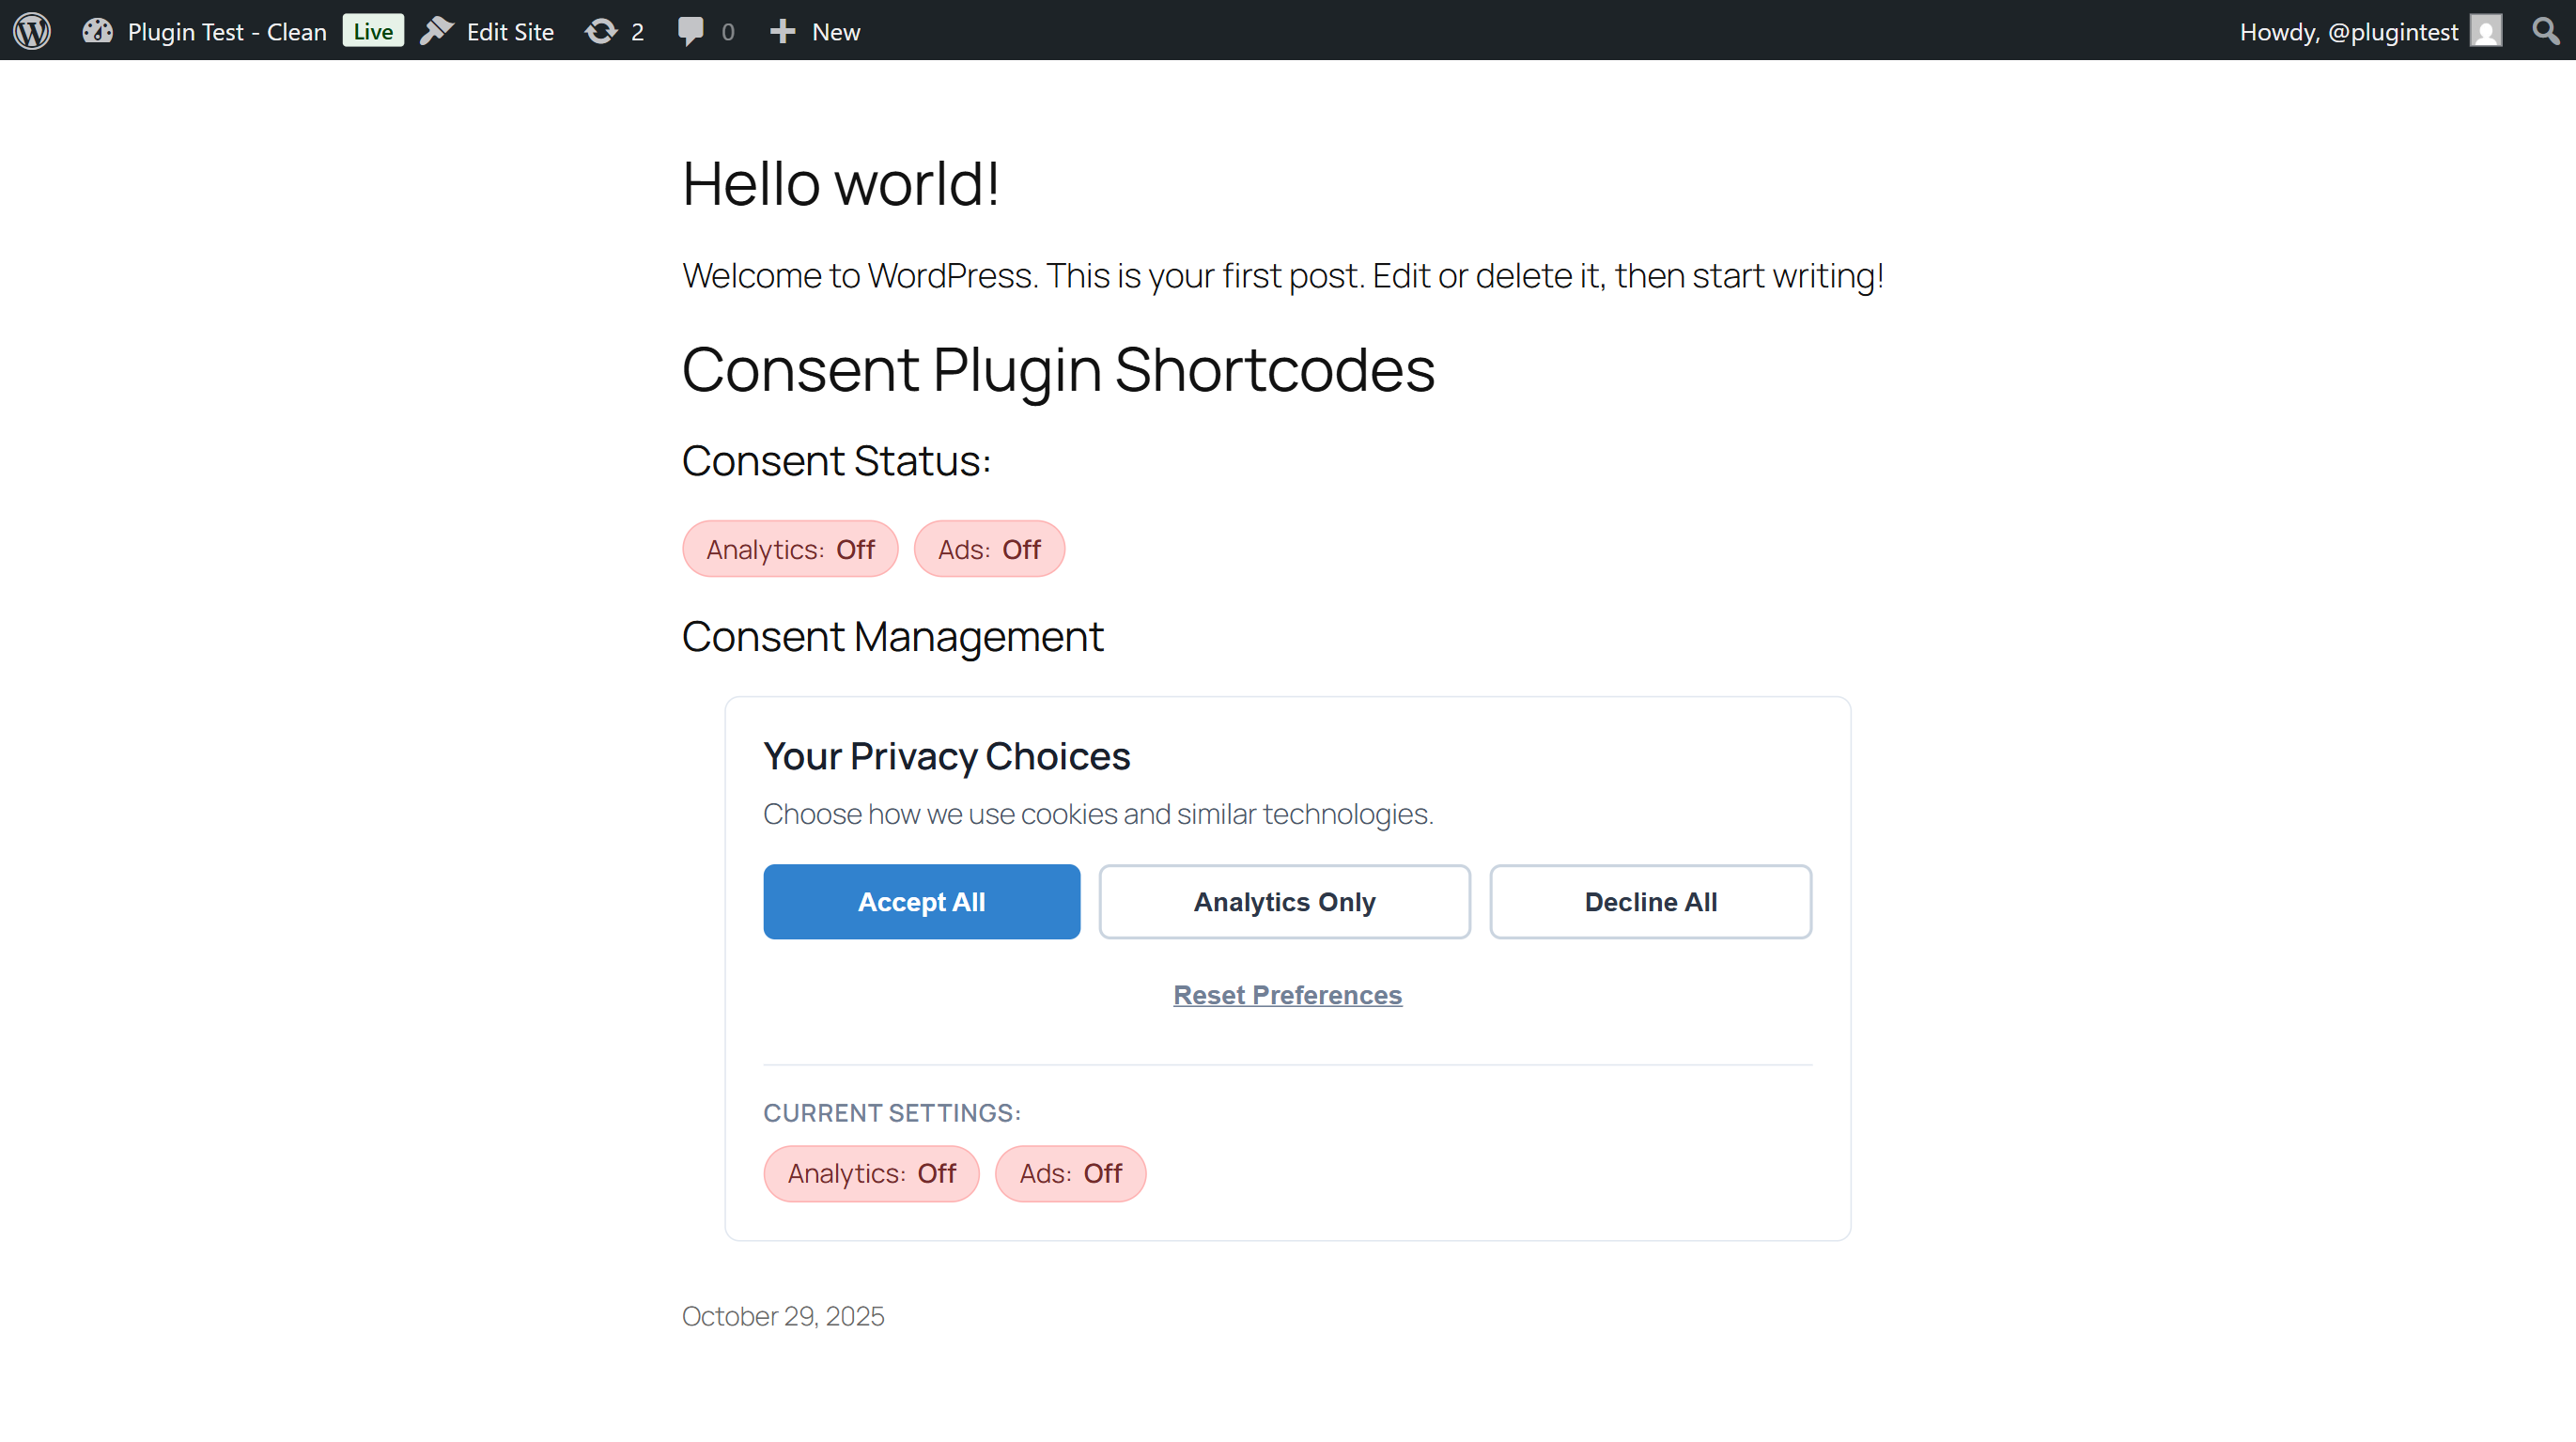
Task: Click the Analytics: Off badge under Consent Status
Action: click(x=790, y=549)
